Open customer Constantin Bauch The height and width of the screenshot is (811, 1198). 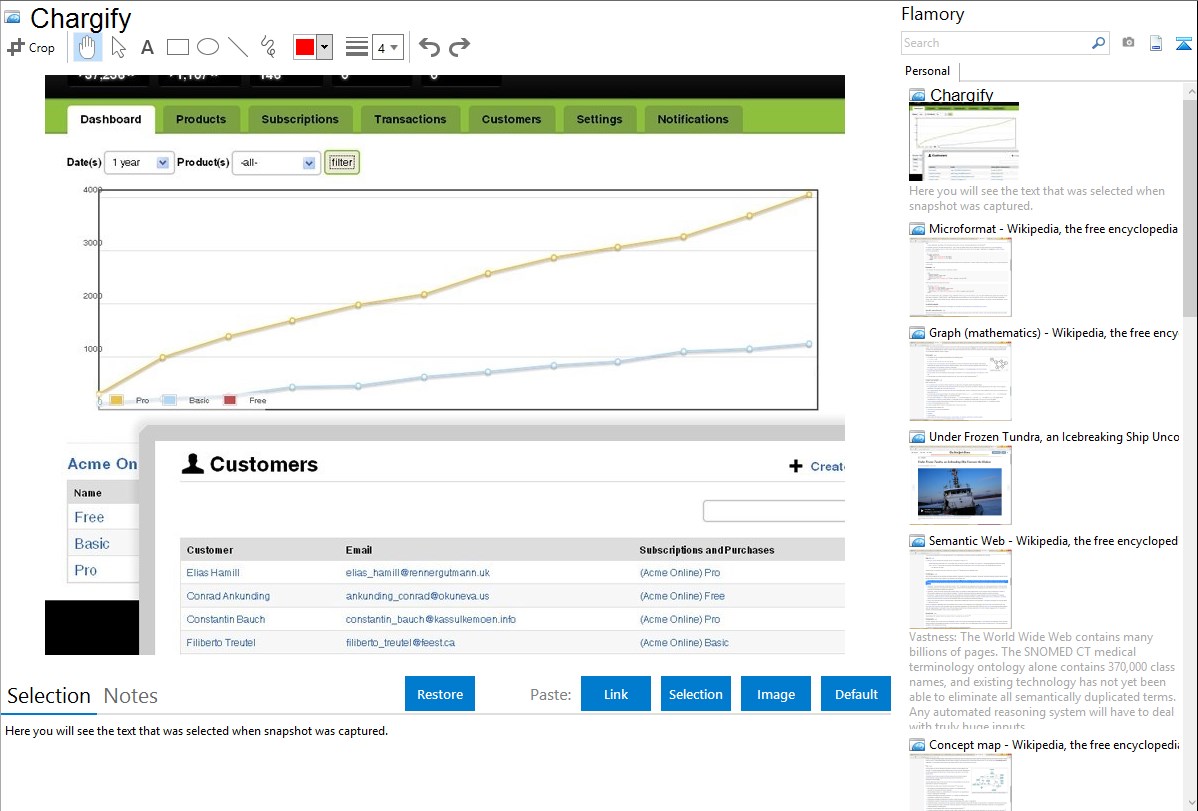pos(225,619)
